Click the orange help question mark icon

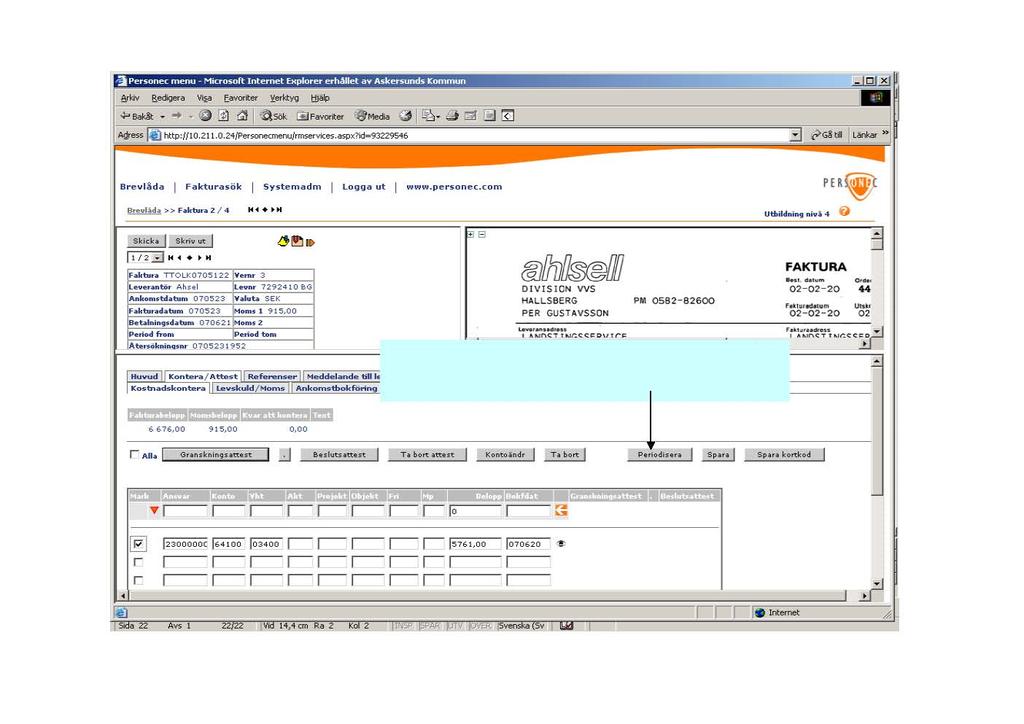[844, 212]
